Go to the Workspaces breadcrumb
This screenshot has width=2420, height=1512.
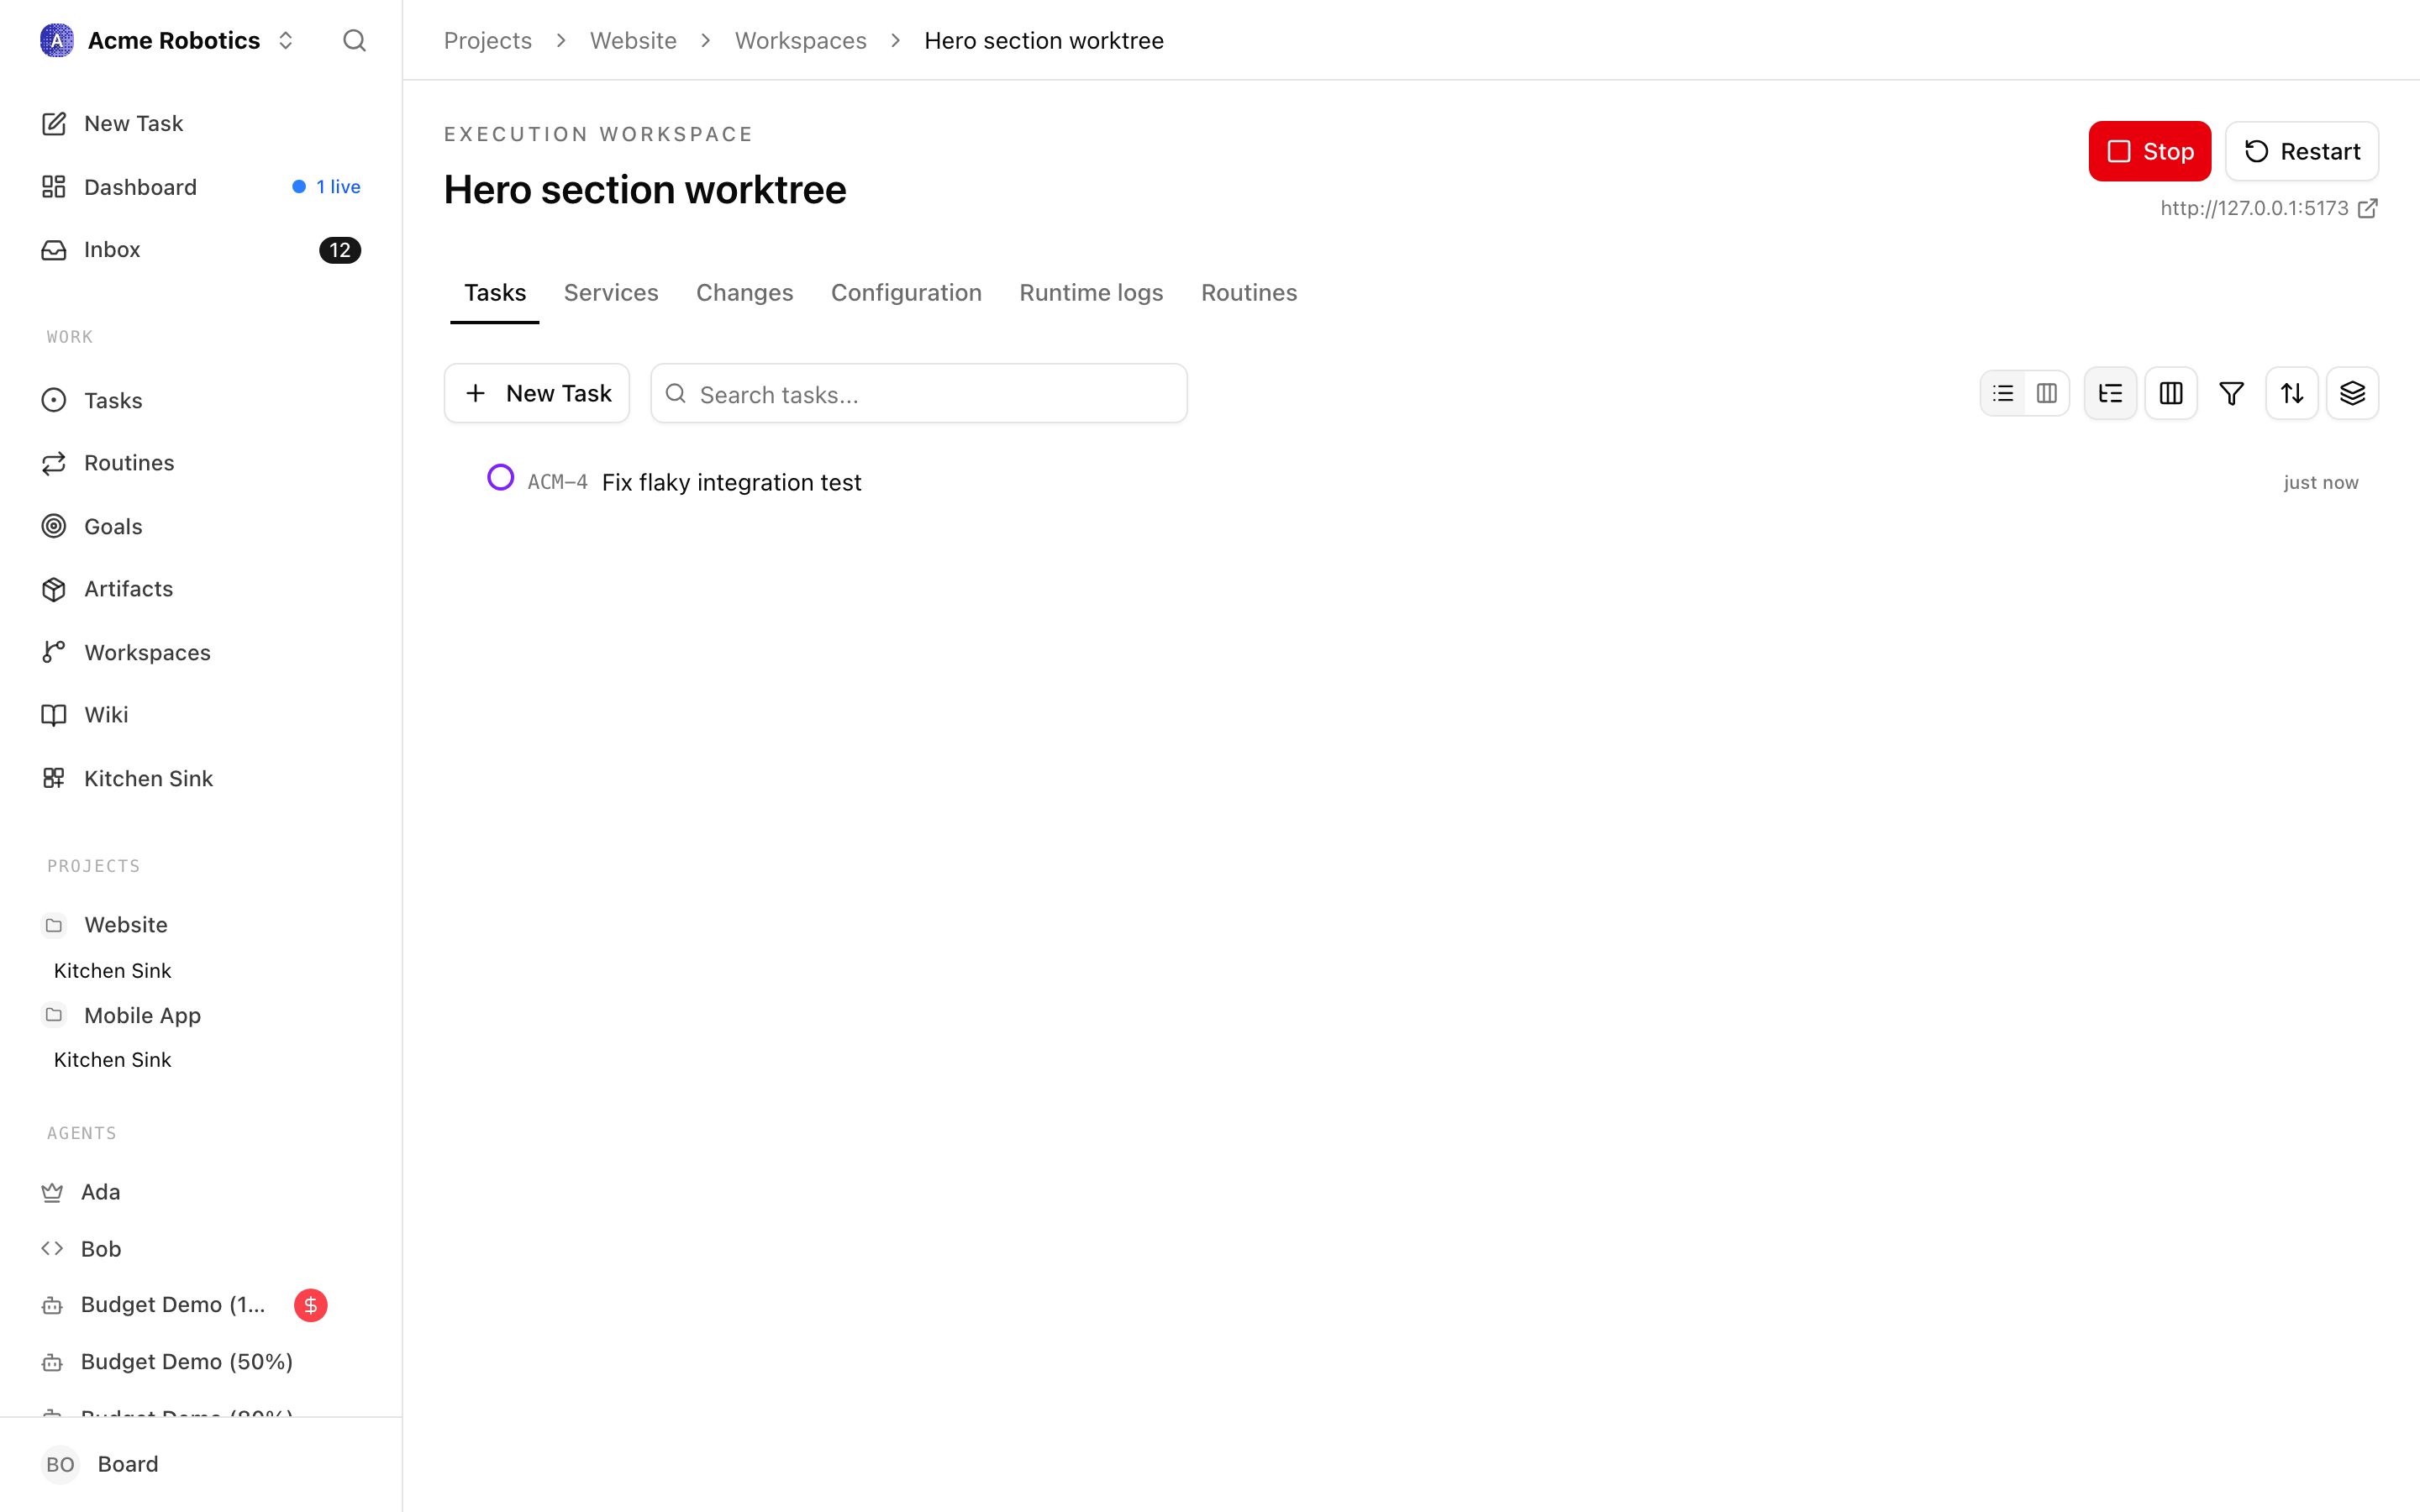click(800, 40)
